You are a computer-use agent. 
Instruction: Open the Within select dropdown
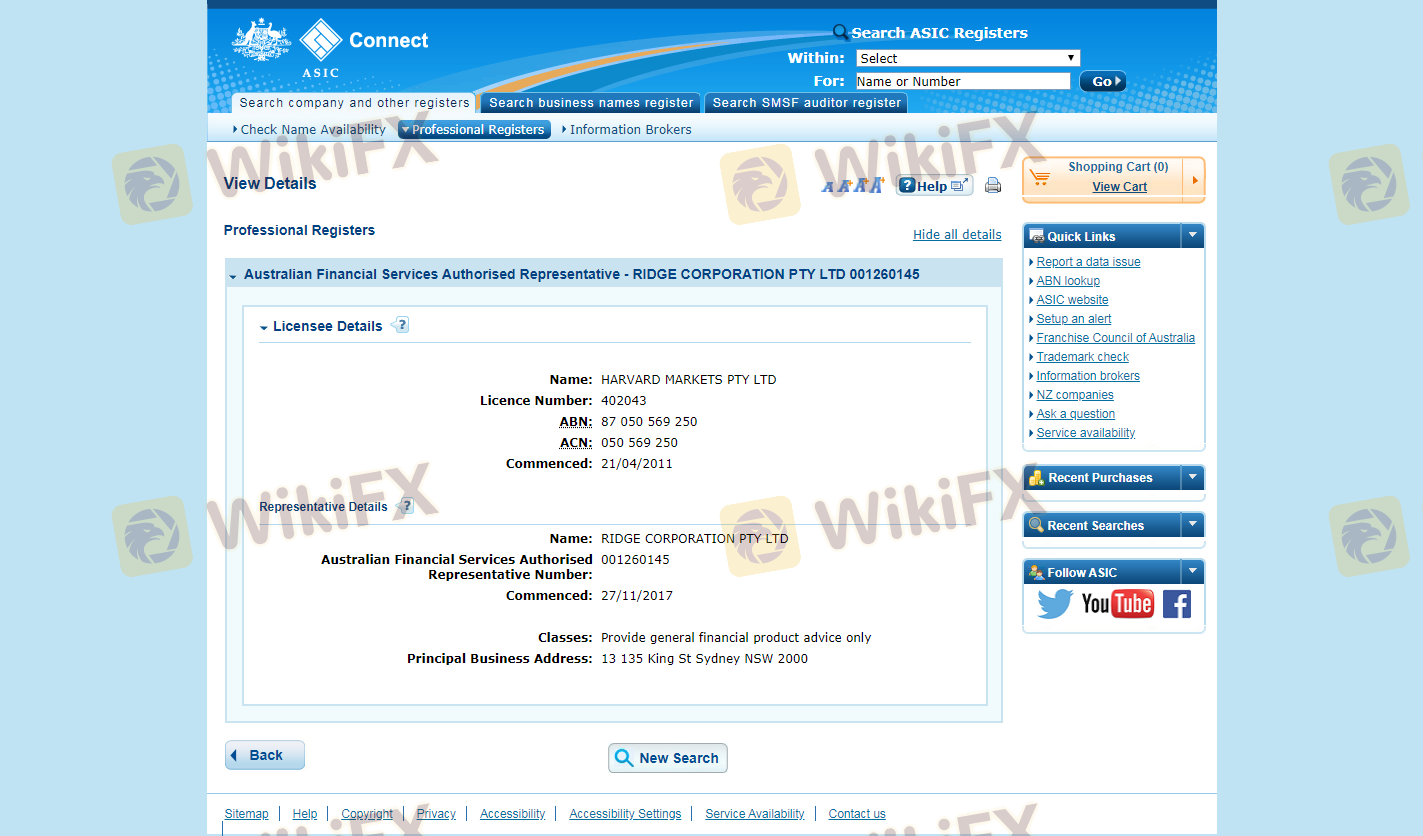[x=967, y=58]
